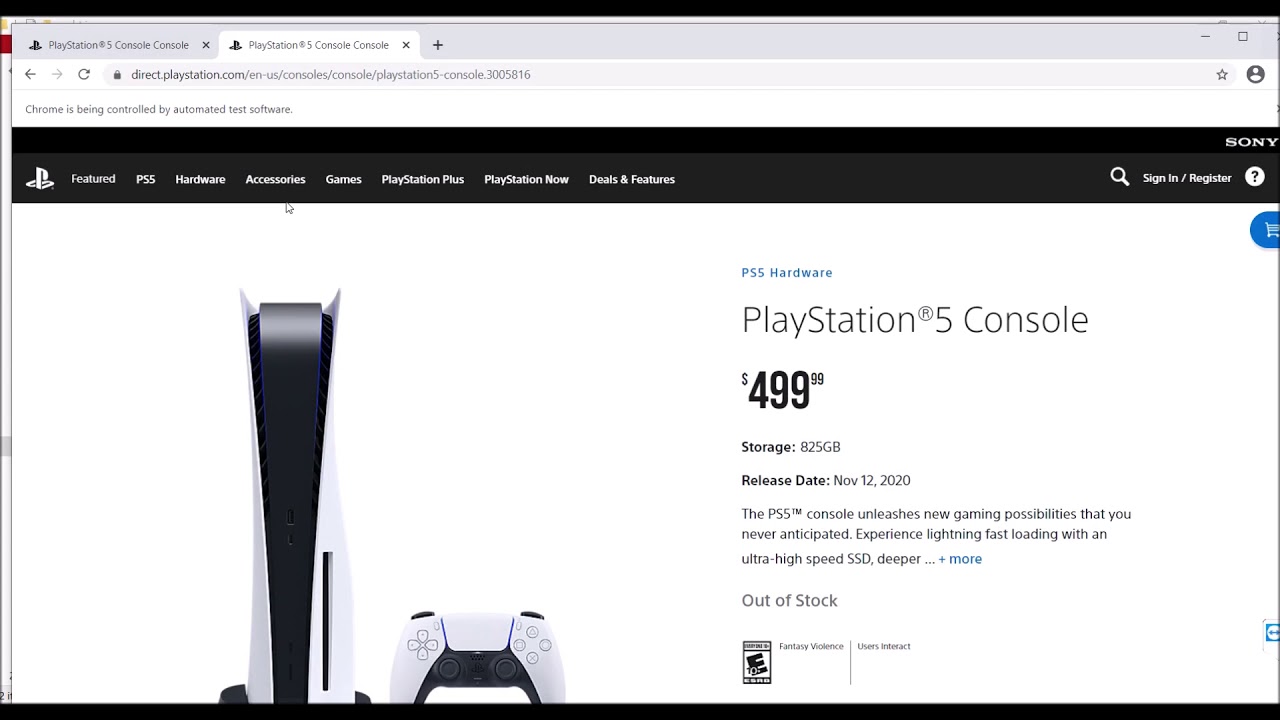Click the $499.99 price
1280x720 pixels.
coord(783,389)
